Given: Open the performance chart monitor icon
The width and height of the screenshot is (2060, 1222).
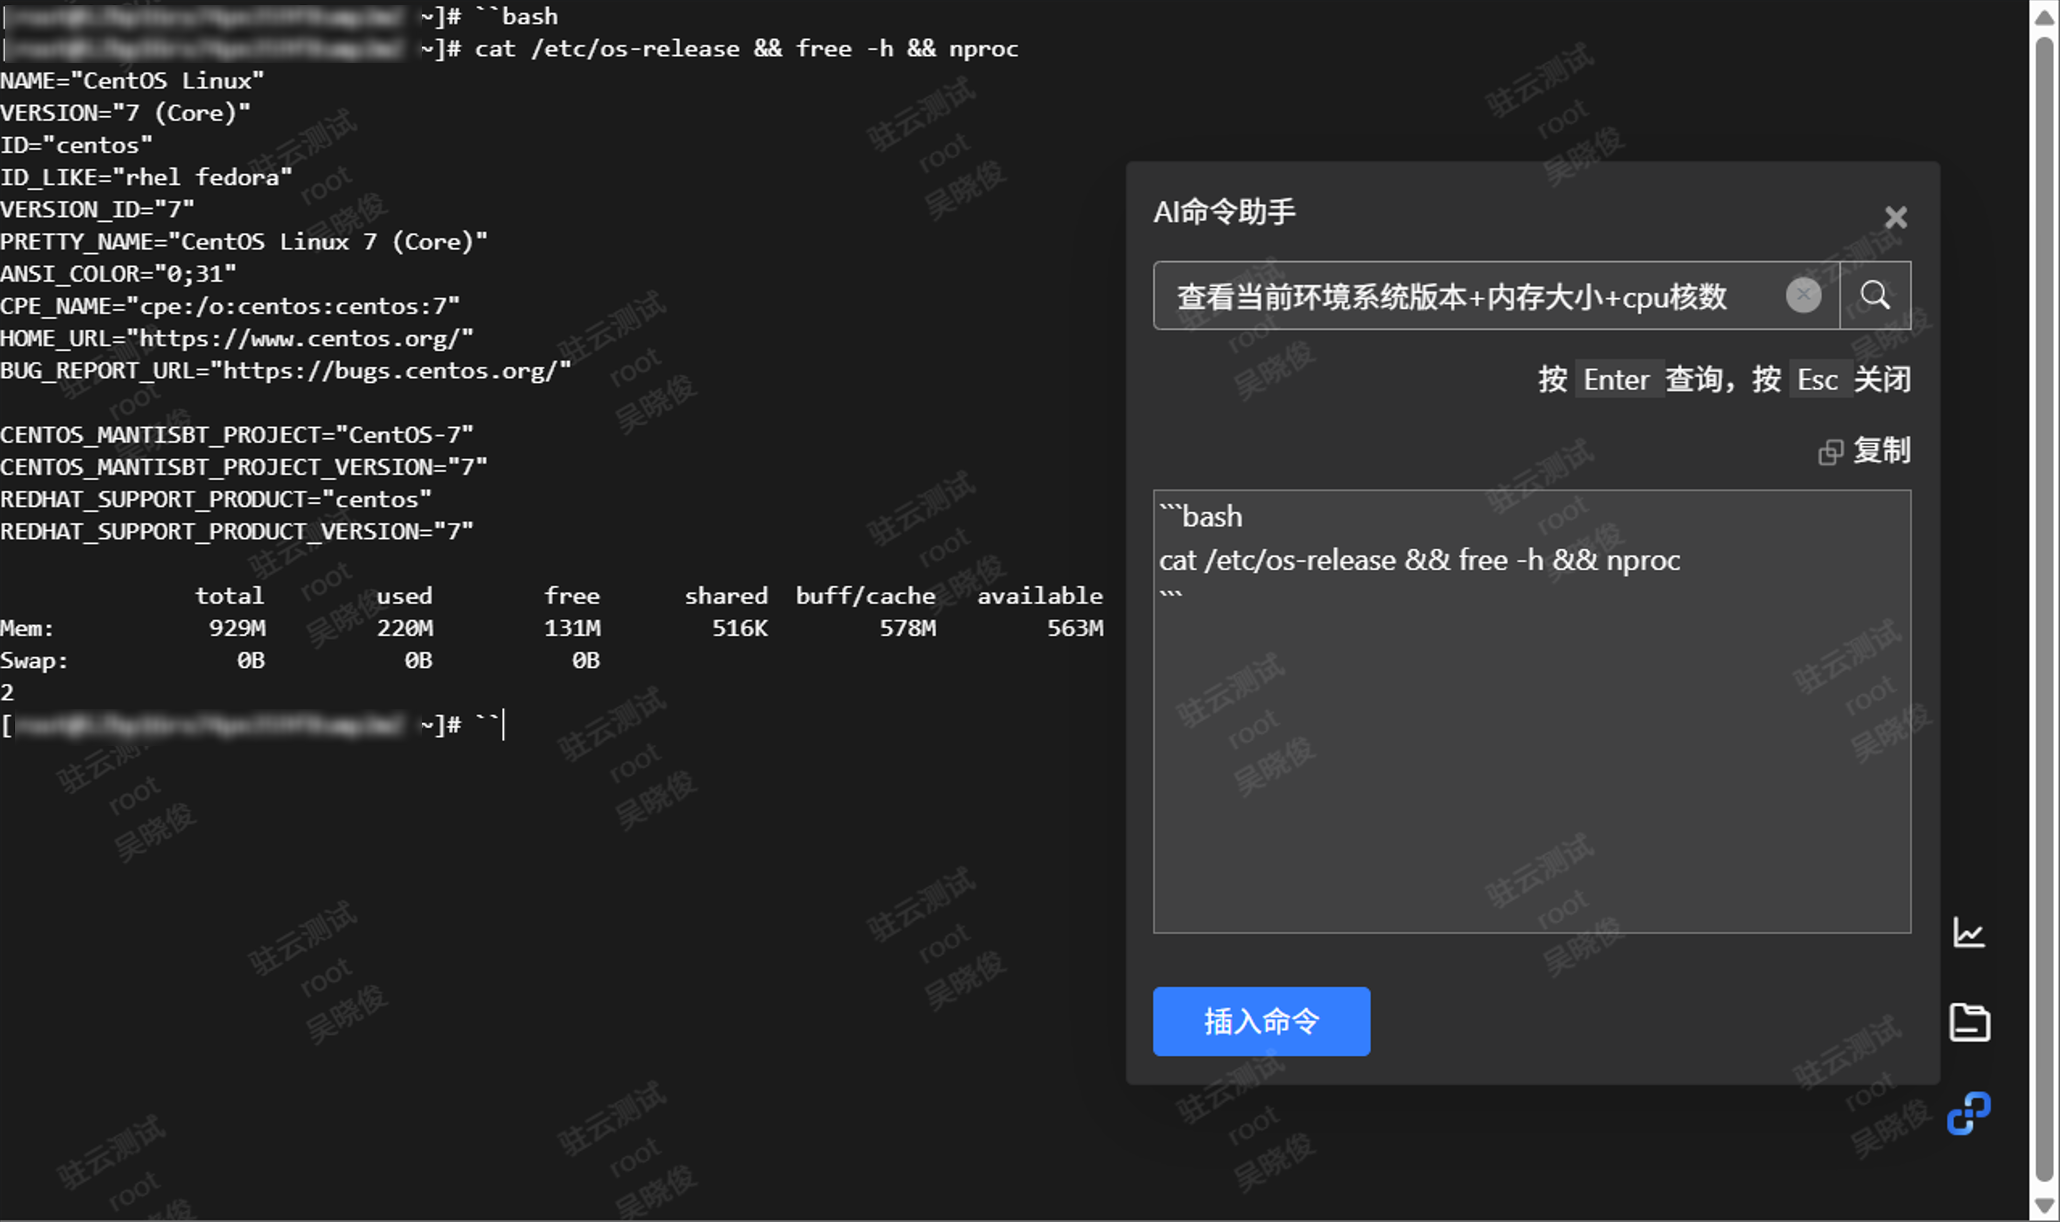Looking at the screenshot, I should tap(1969, 933).
